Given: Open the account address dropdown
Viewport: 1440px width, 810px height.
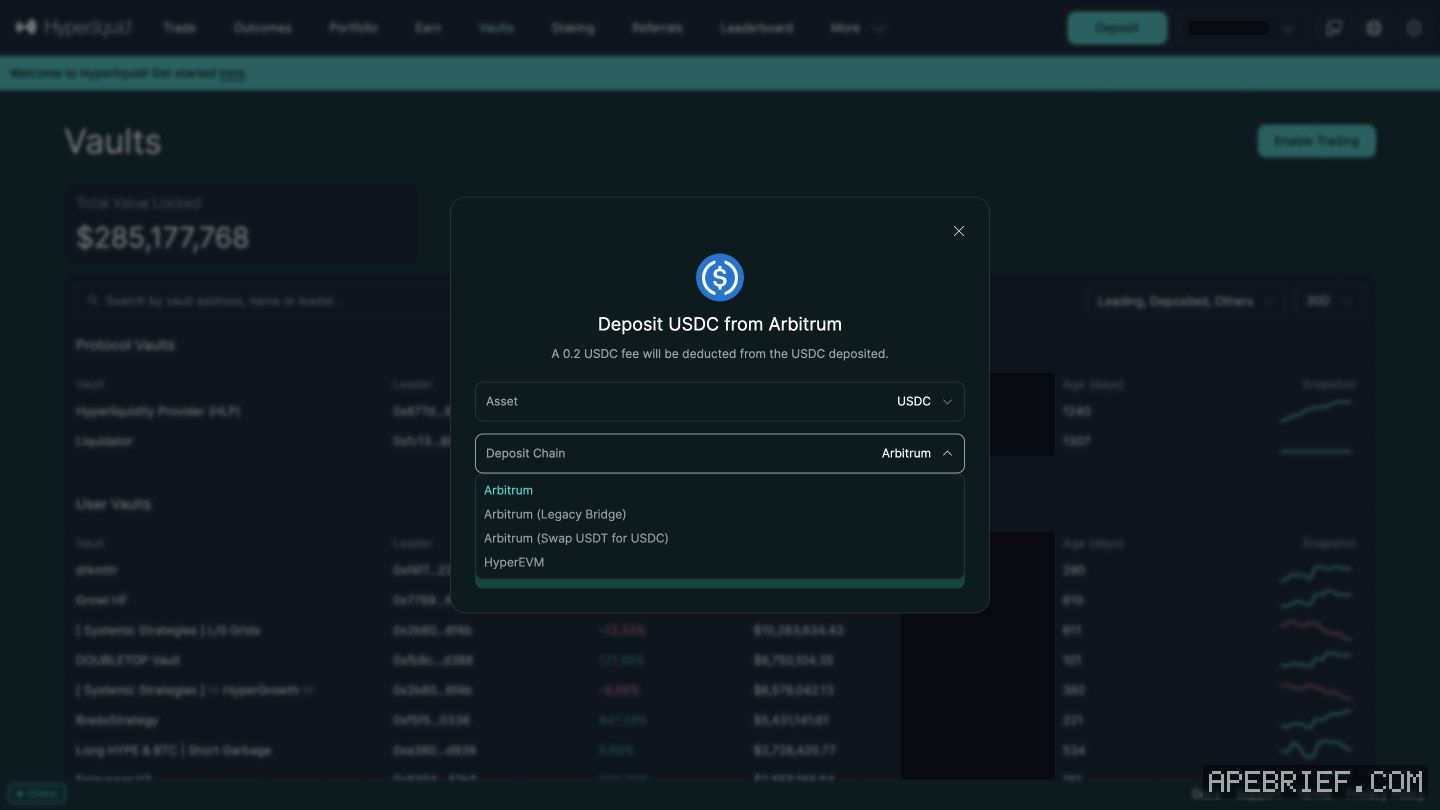Looking at the screenshot, I should click(1241, 28).
